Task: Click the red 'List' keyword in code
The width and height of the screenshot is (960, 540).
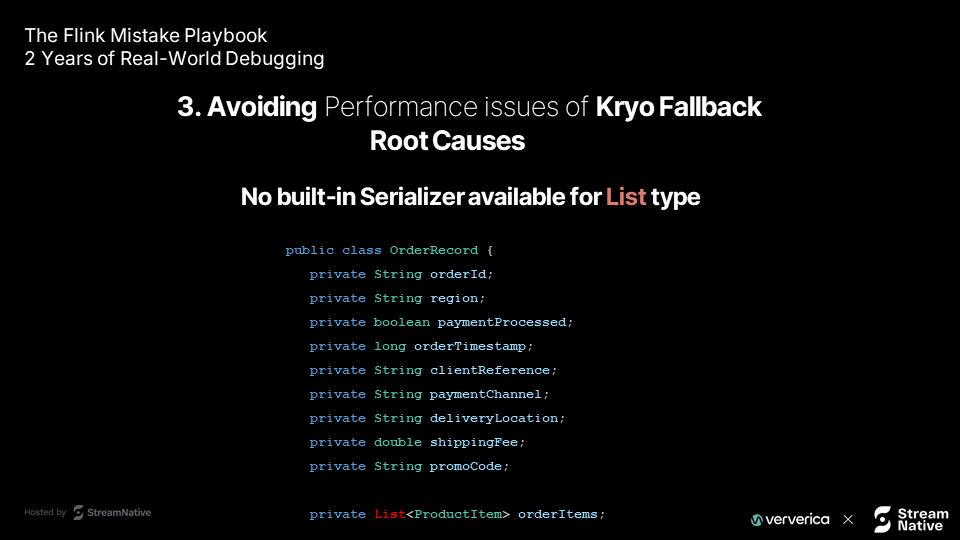Action: [390, 514]
